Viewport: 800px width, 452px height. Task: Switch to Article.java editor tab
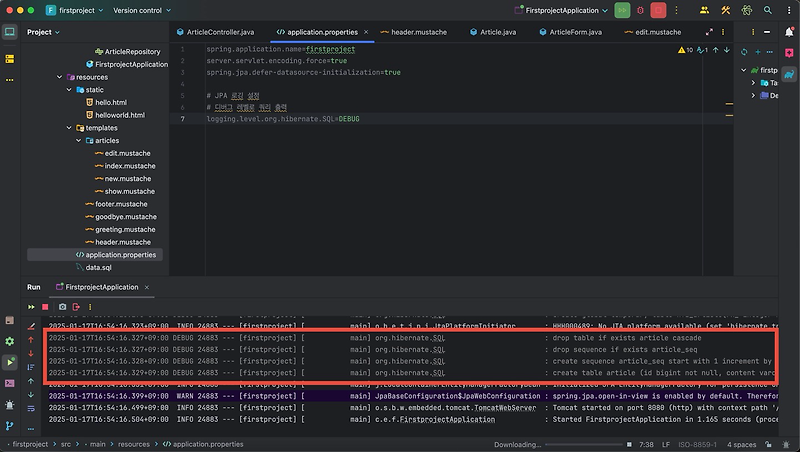[493, 32]
